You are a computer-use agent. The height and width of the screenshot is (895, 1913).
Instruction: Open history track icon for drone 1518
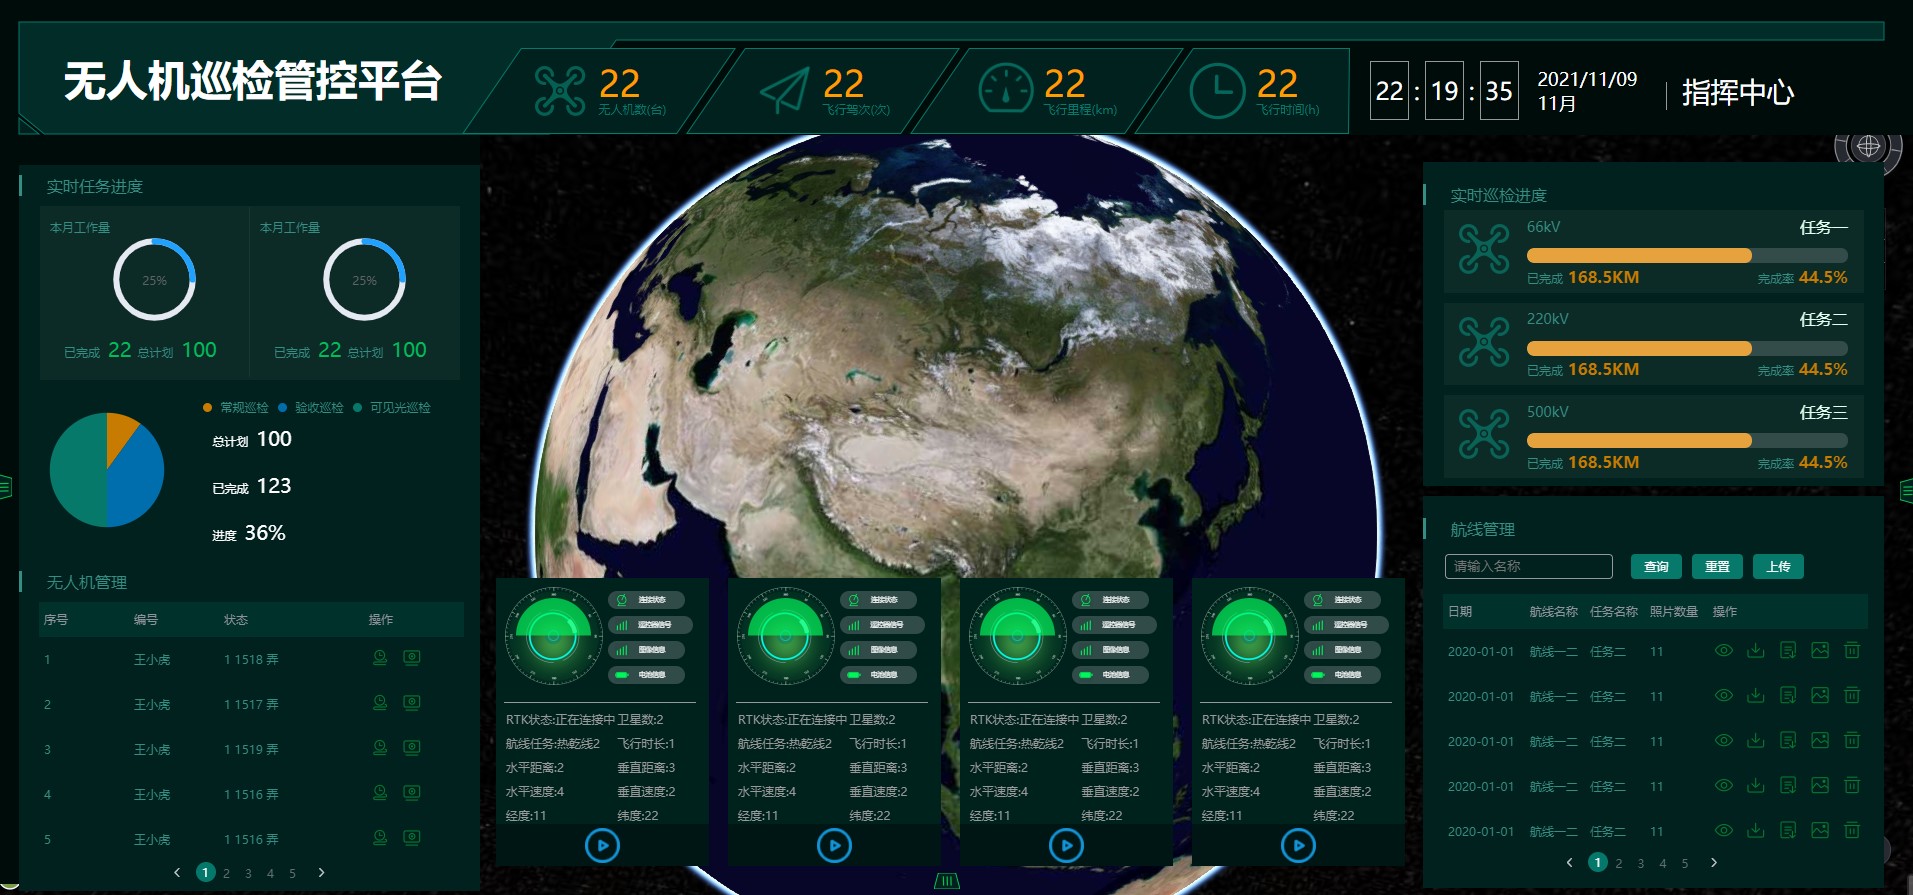coord(380,658)
